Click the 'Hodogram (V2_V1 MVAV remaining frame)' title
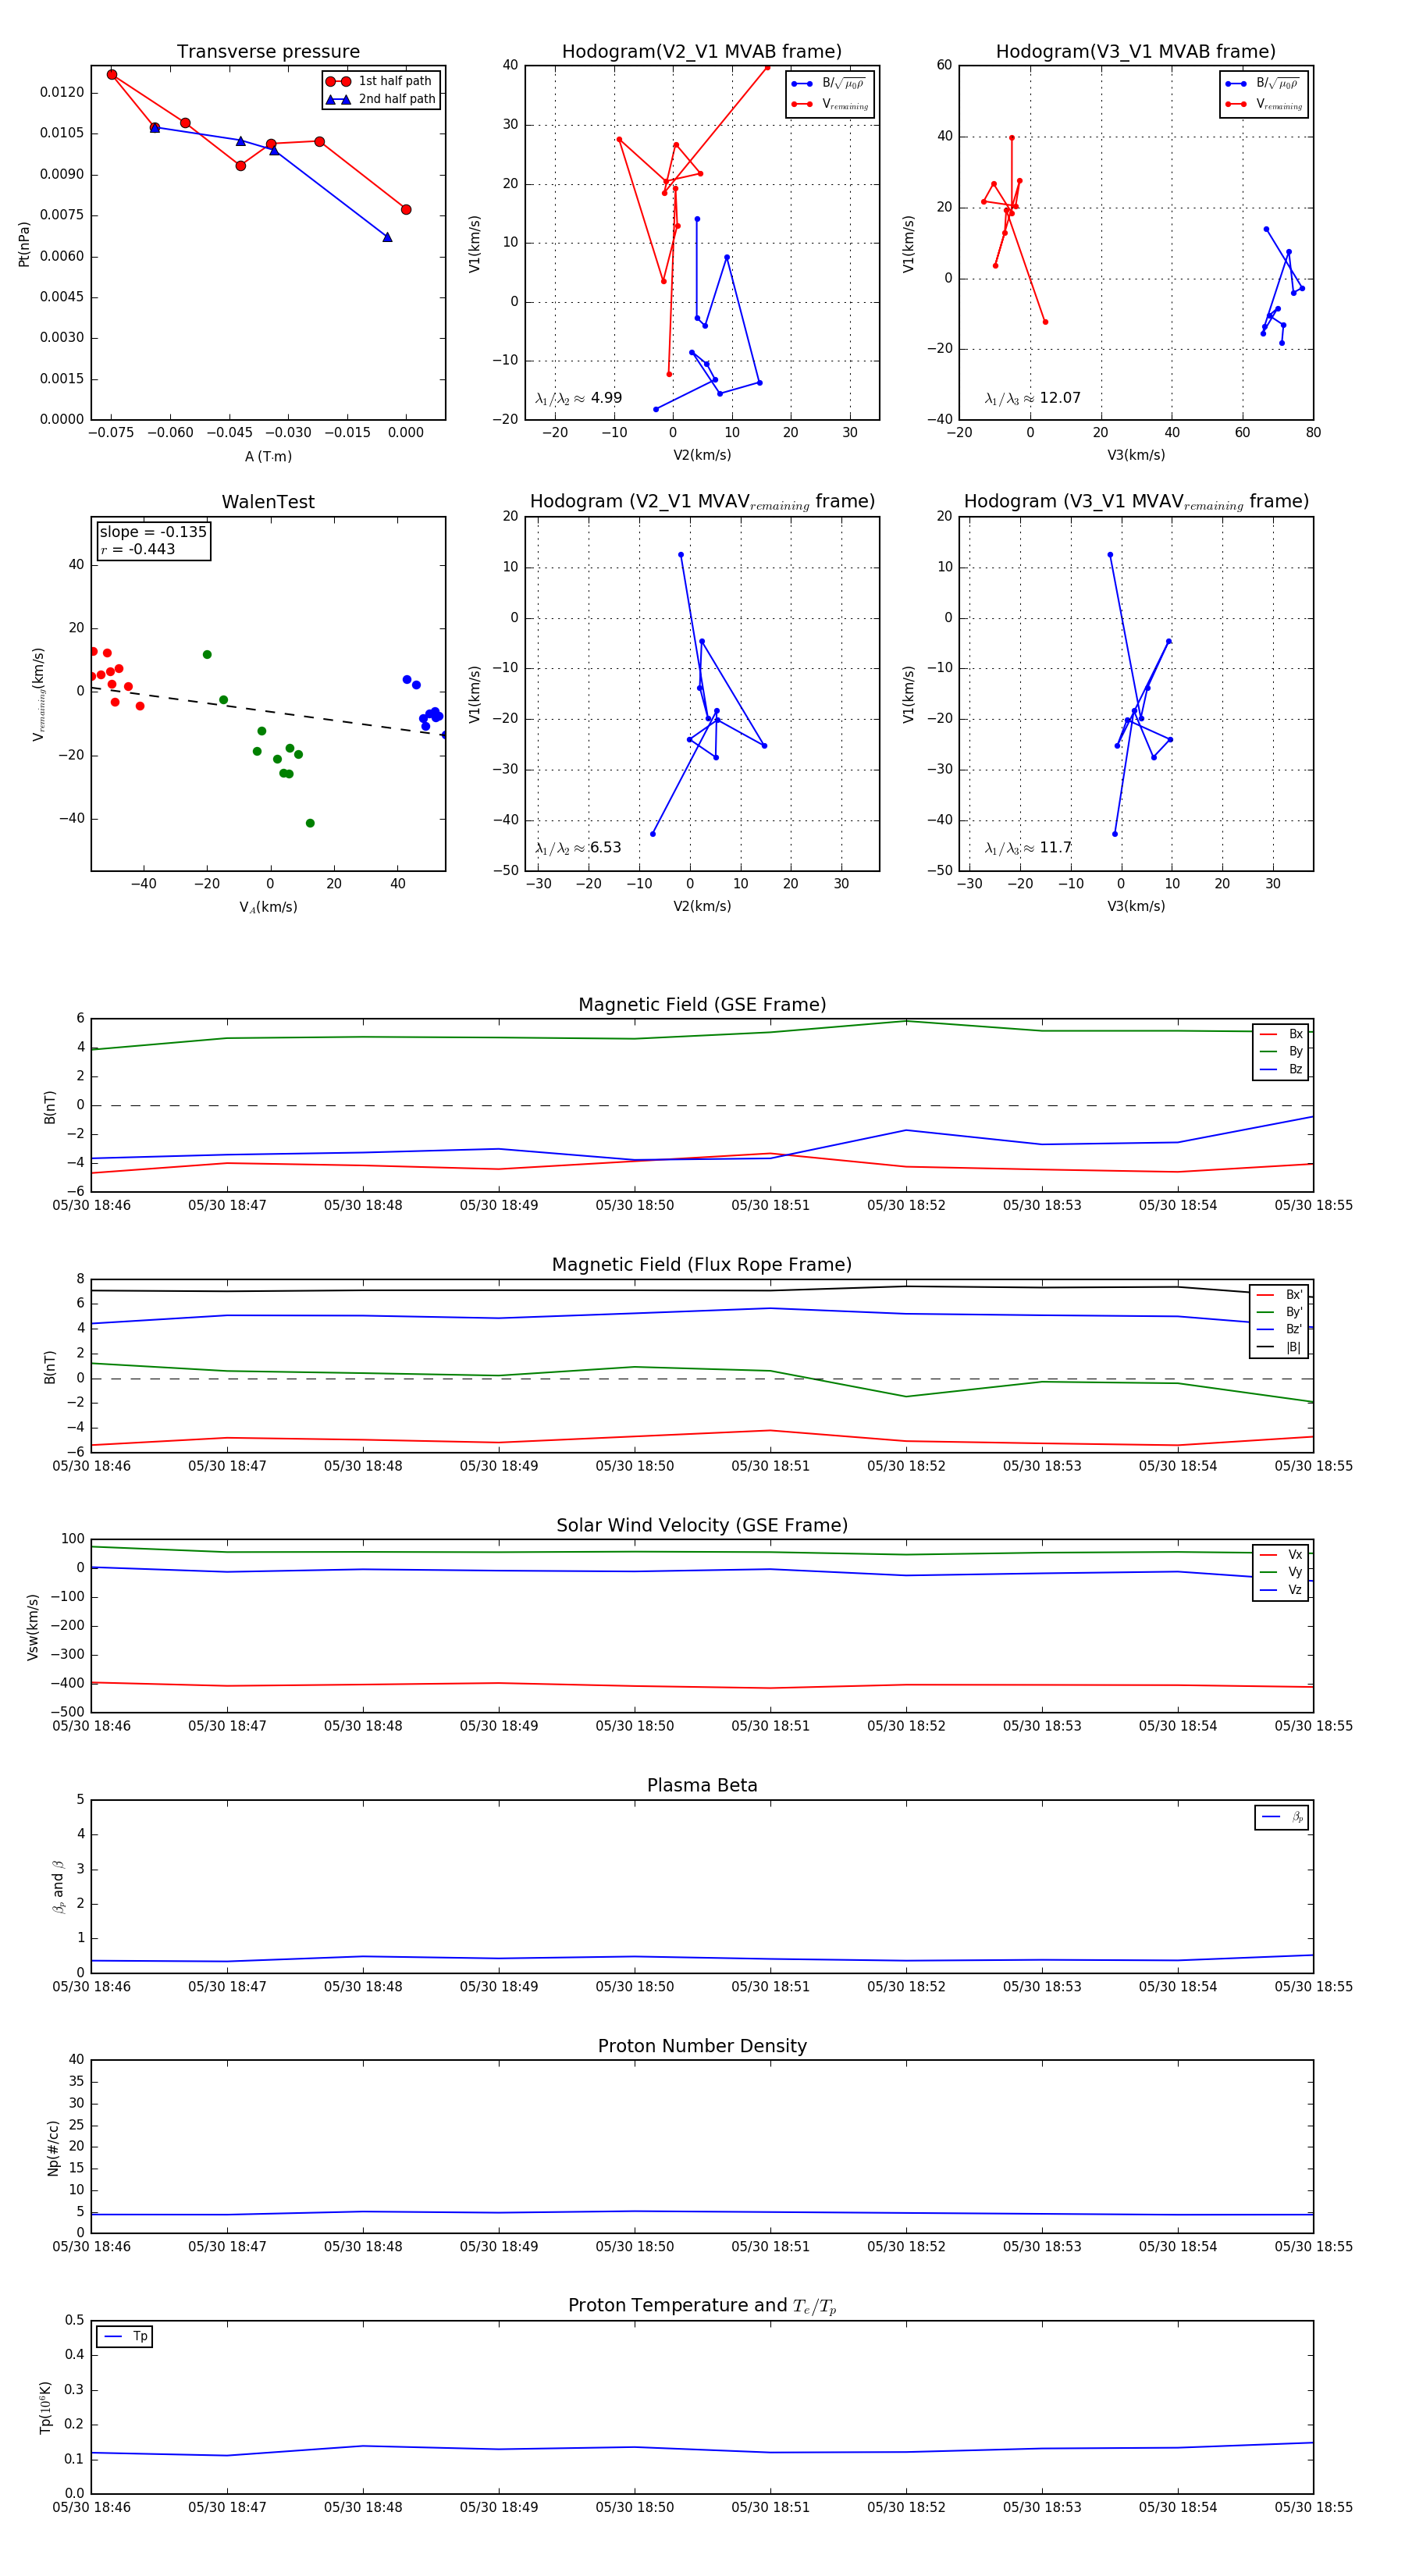The height and width of the screenshot is (2576, 1405). pos(702,502)
